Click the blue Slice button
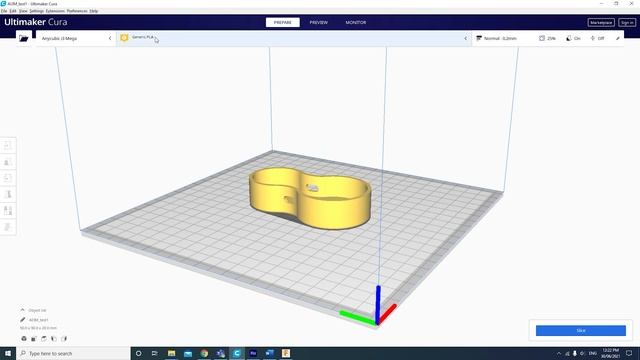Viewport: 640px width, 360px height. (x=580, y=331)
